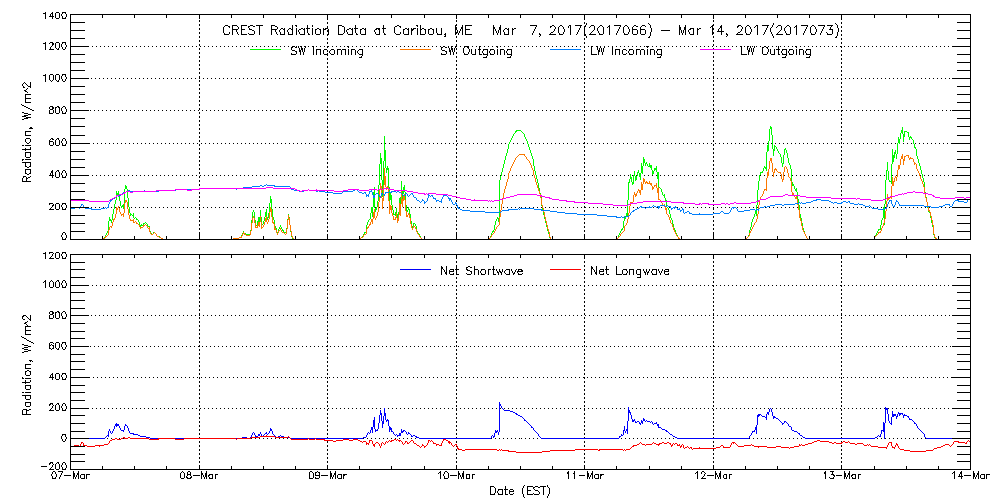Click the 1400 tick on the upper y-axis
This screenshot has width=1000, height=500.
point(52,18)
